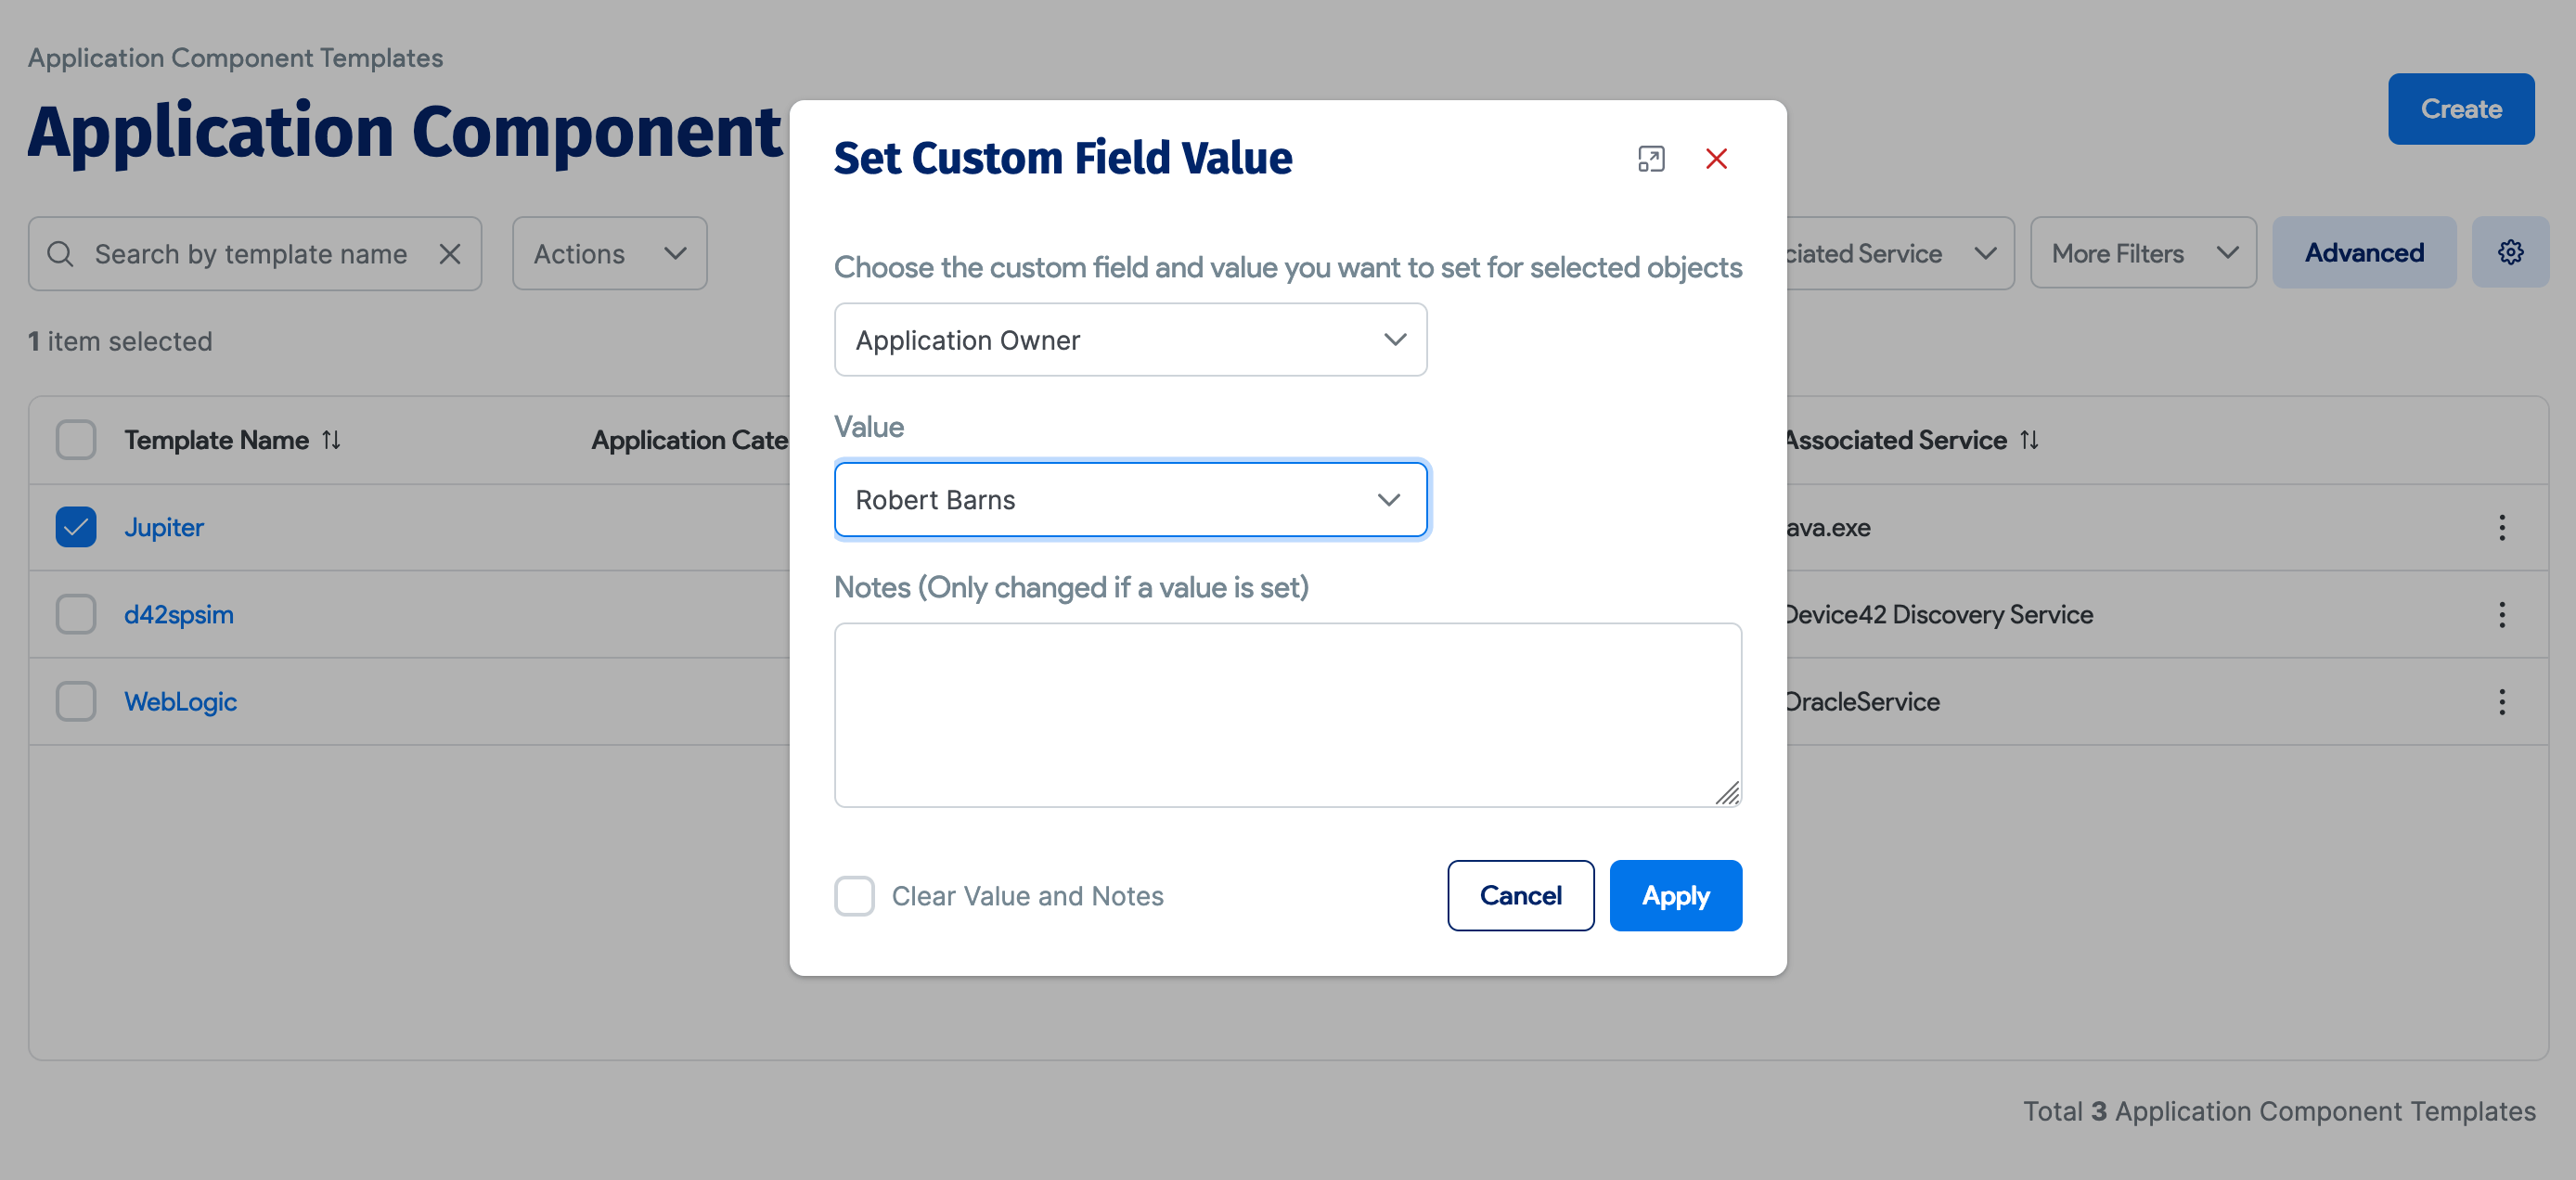Open the settings gear icon

2510,252
